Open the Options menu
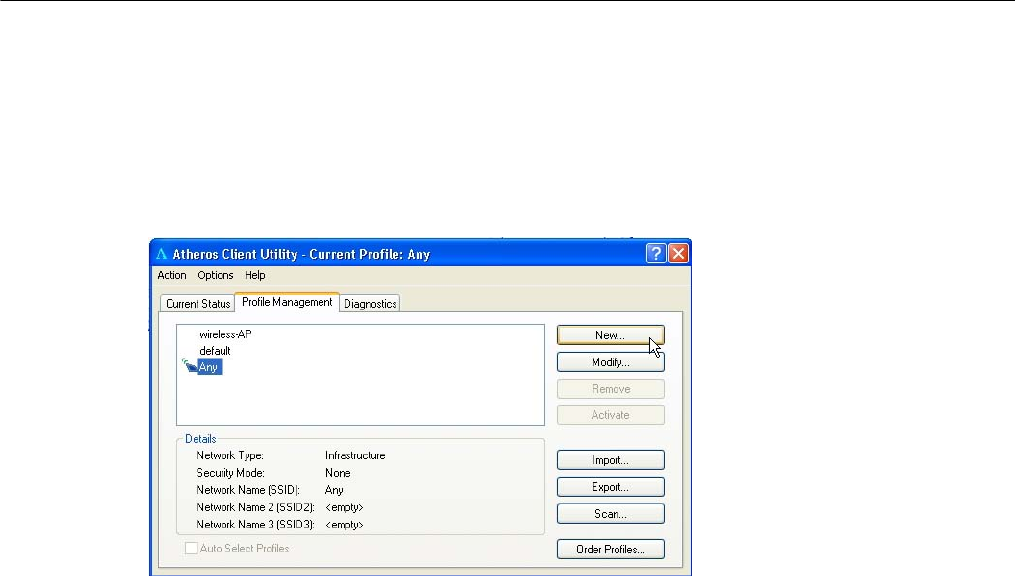The height and width of the screenshot is (576, 1015). pyautogui.click(x=215, y=275)
